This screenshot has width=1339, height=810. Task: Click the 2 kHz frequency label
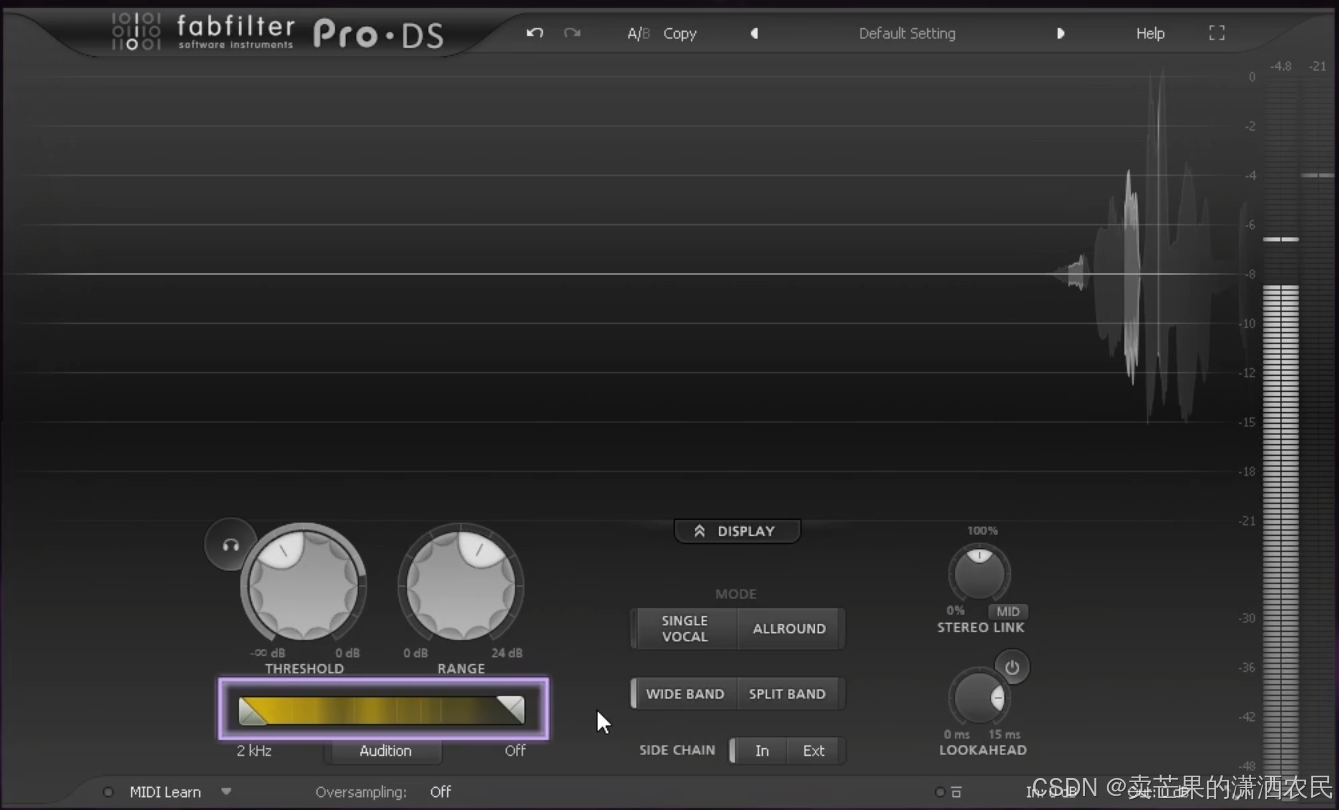tap(254, 751)
